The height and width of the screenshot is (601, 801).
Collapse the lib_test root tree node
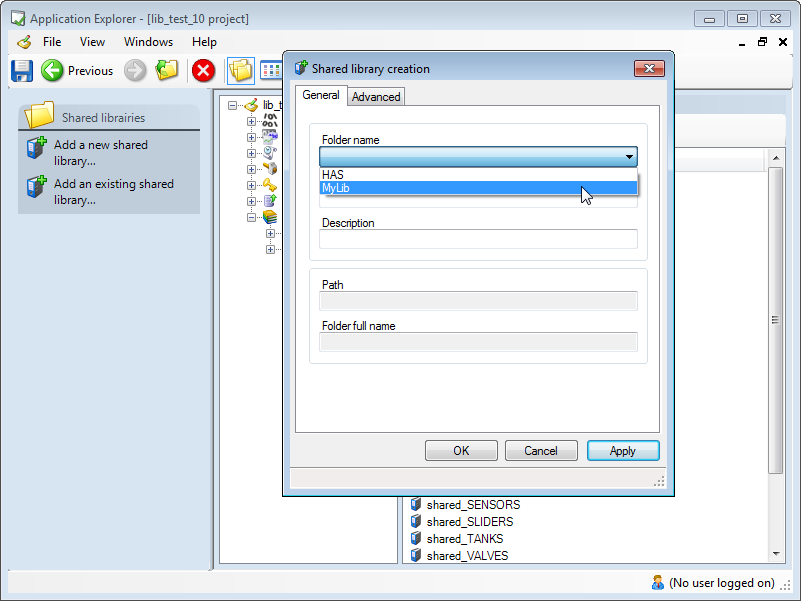pyautogui.click(x=233, y=105)
